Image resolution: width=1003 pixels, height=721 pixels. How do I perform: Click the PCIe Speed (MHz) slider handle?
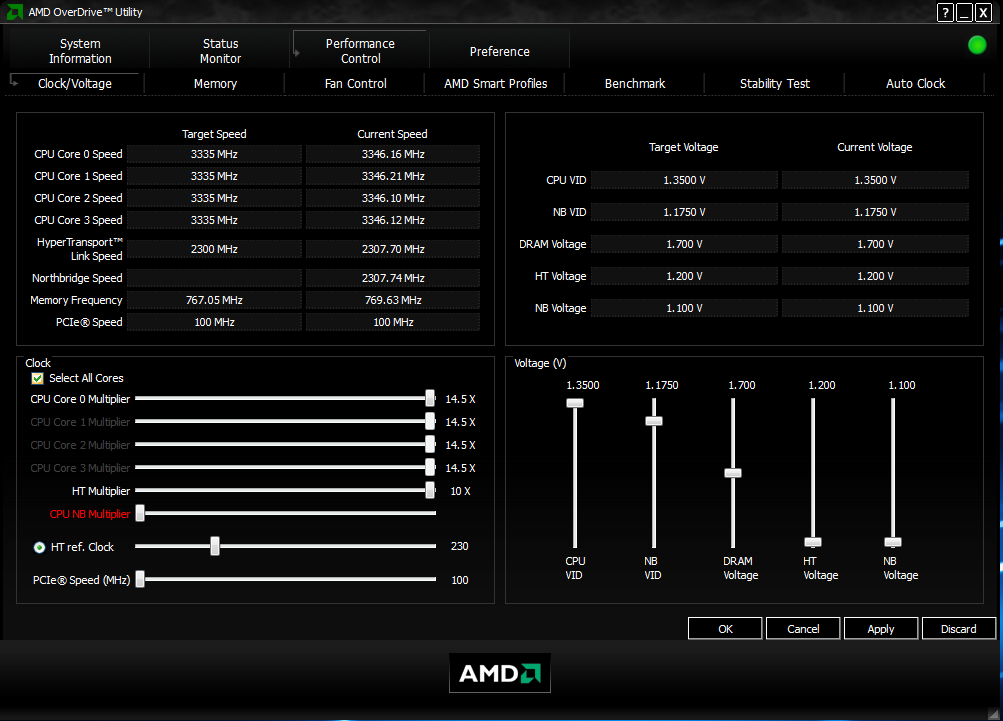[x=140, y=580]
